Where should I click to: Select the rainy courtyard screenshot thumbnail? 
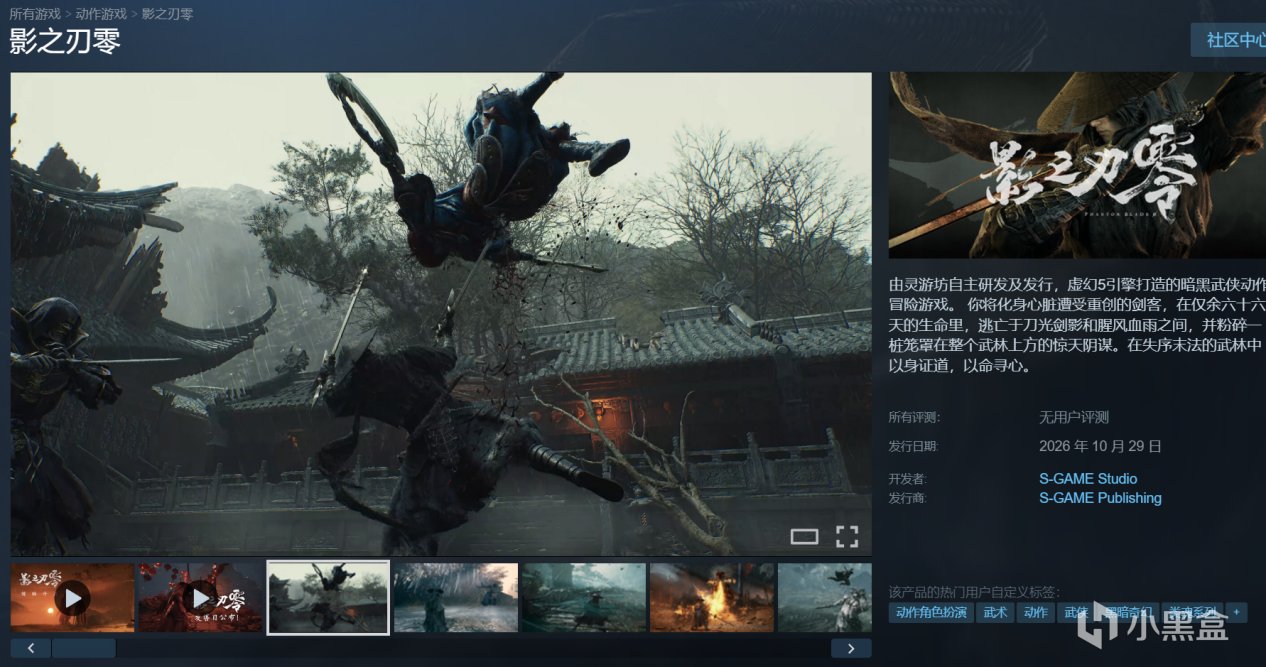coord(456,597)
